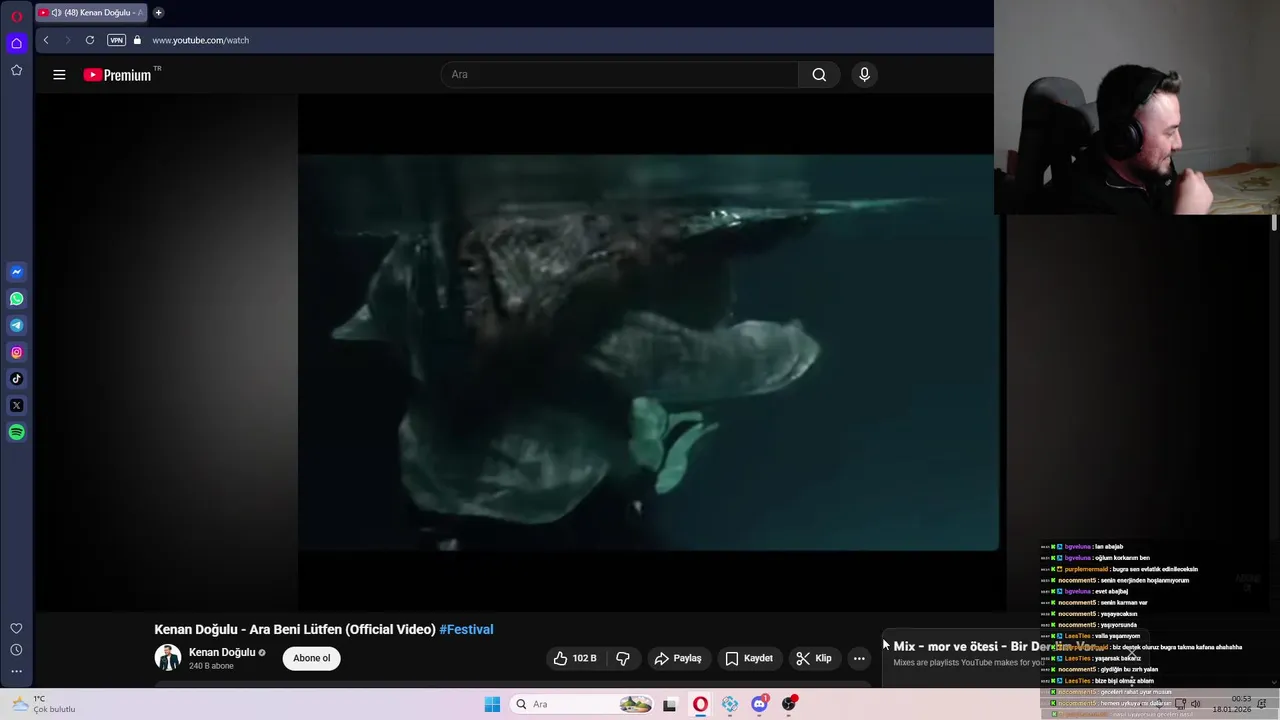Open the three-dots more actions menu

[x=859, y=658]
